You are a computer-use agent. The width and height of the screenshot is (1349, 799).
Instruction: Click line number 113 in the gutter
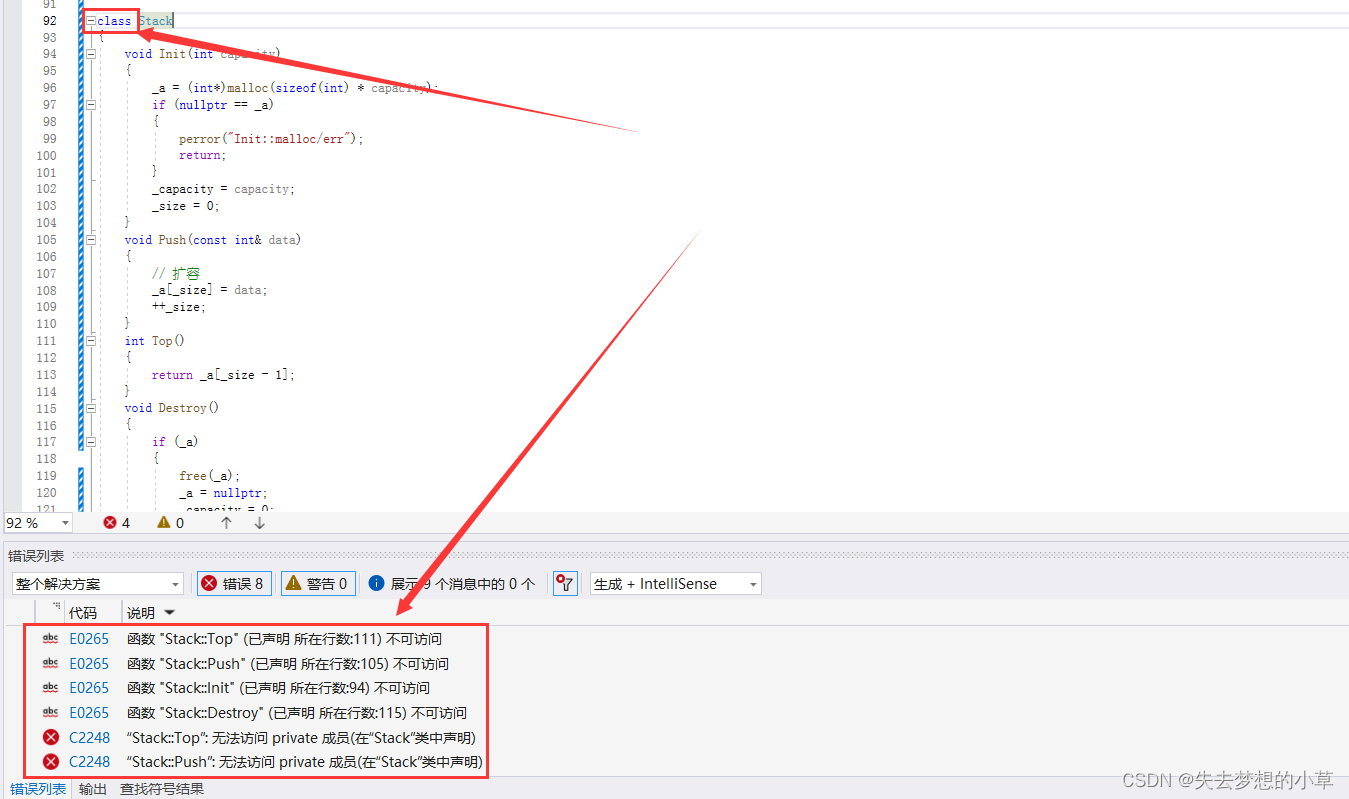(46, 375)
